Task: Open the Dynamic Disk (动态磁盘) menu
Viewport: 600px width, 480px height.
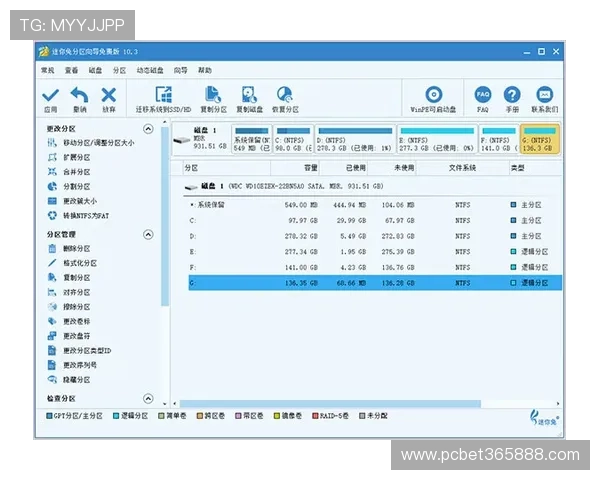Action: (x=150, y=70)
